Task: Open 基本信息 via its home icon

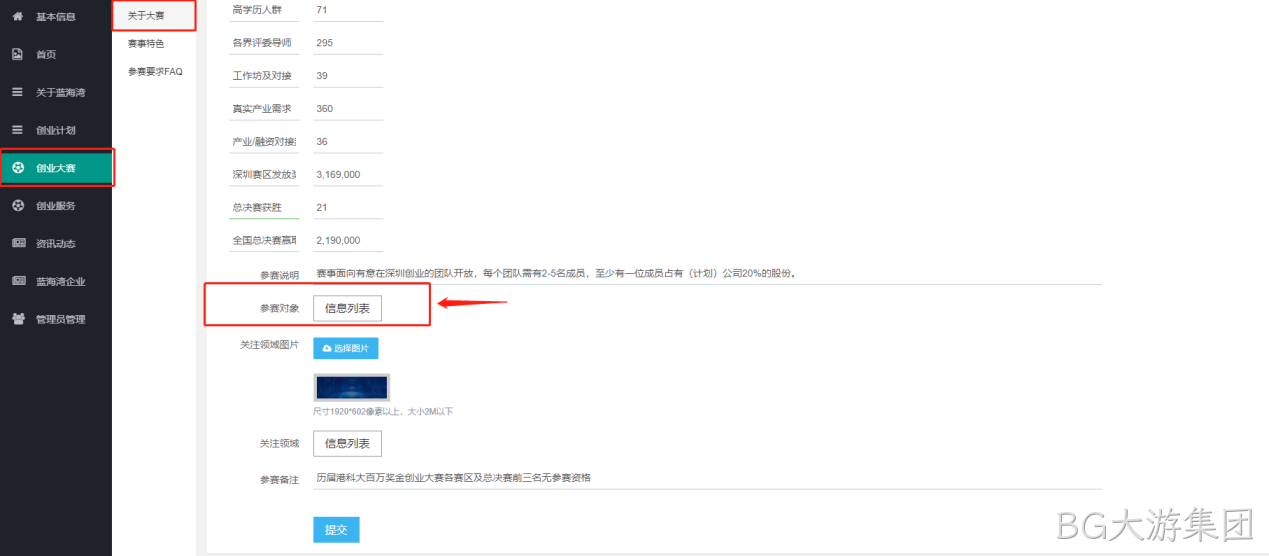Action: [17, 16]
